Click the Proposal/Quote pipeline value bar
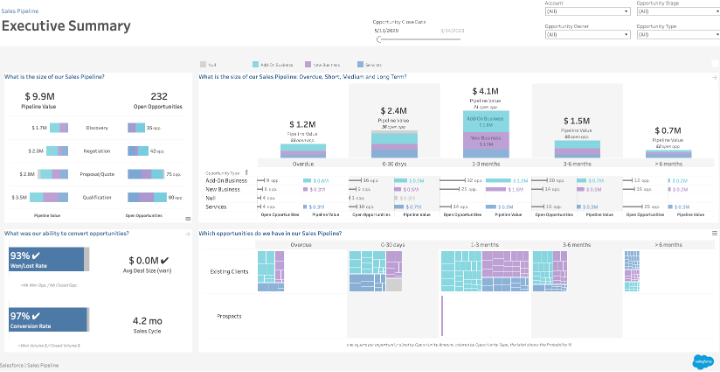The image size is (720, 372). click(53, 174)
